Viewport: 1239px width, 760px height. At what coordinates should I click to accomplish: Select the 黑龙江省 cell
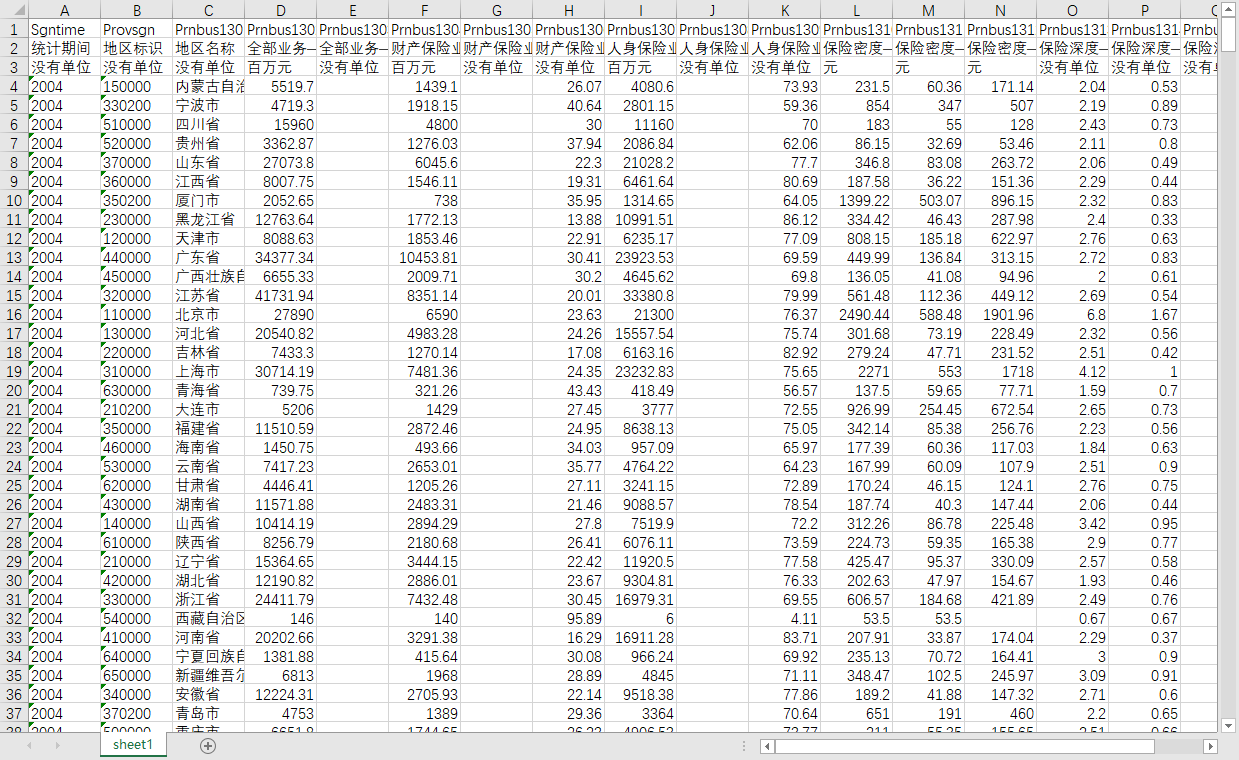[208, 219]
